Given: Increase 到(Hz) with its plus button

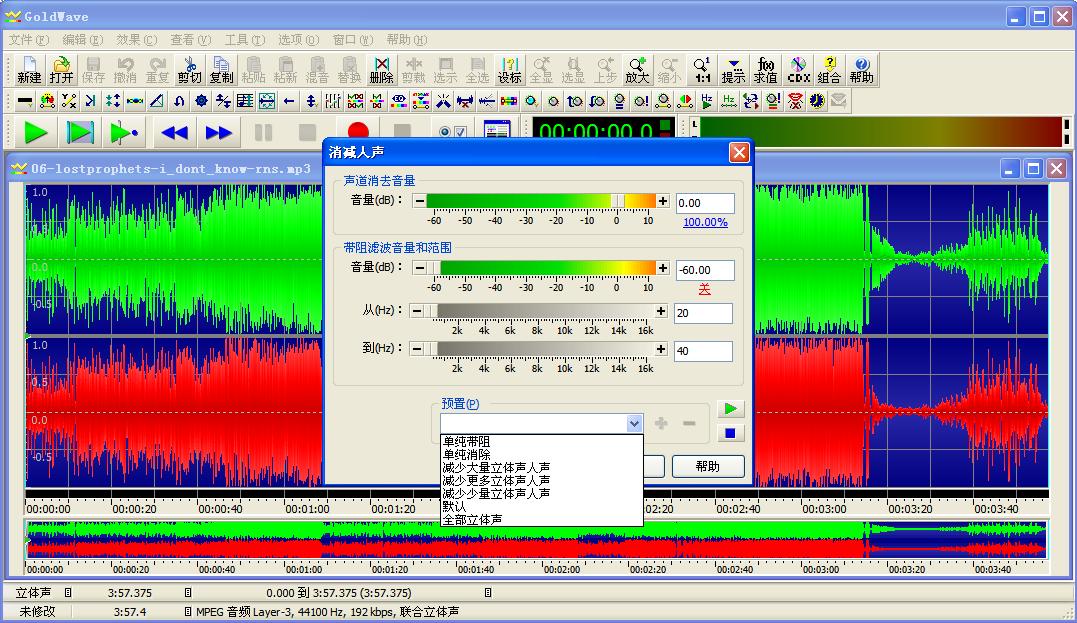Looking at the screenshot, I should [x=661, y=349].
